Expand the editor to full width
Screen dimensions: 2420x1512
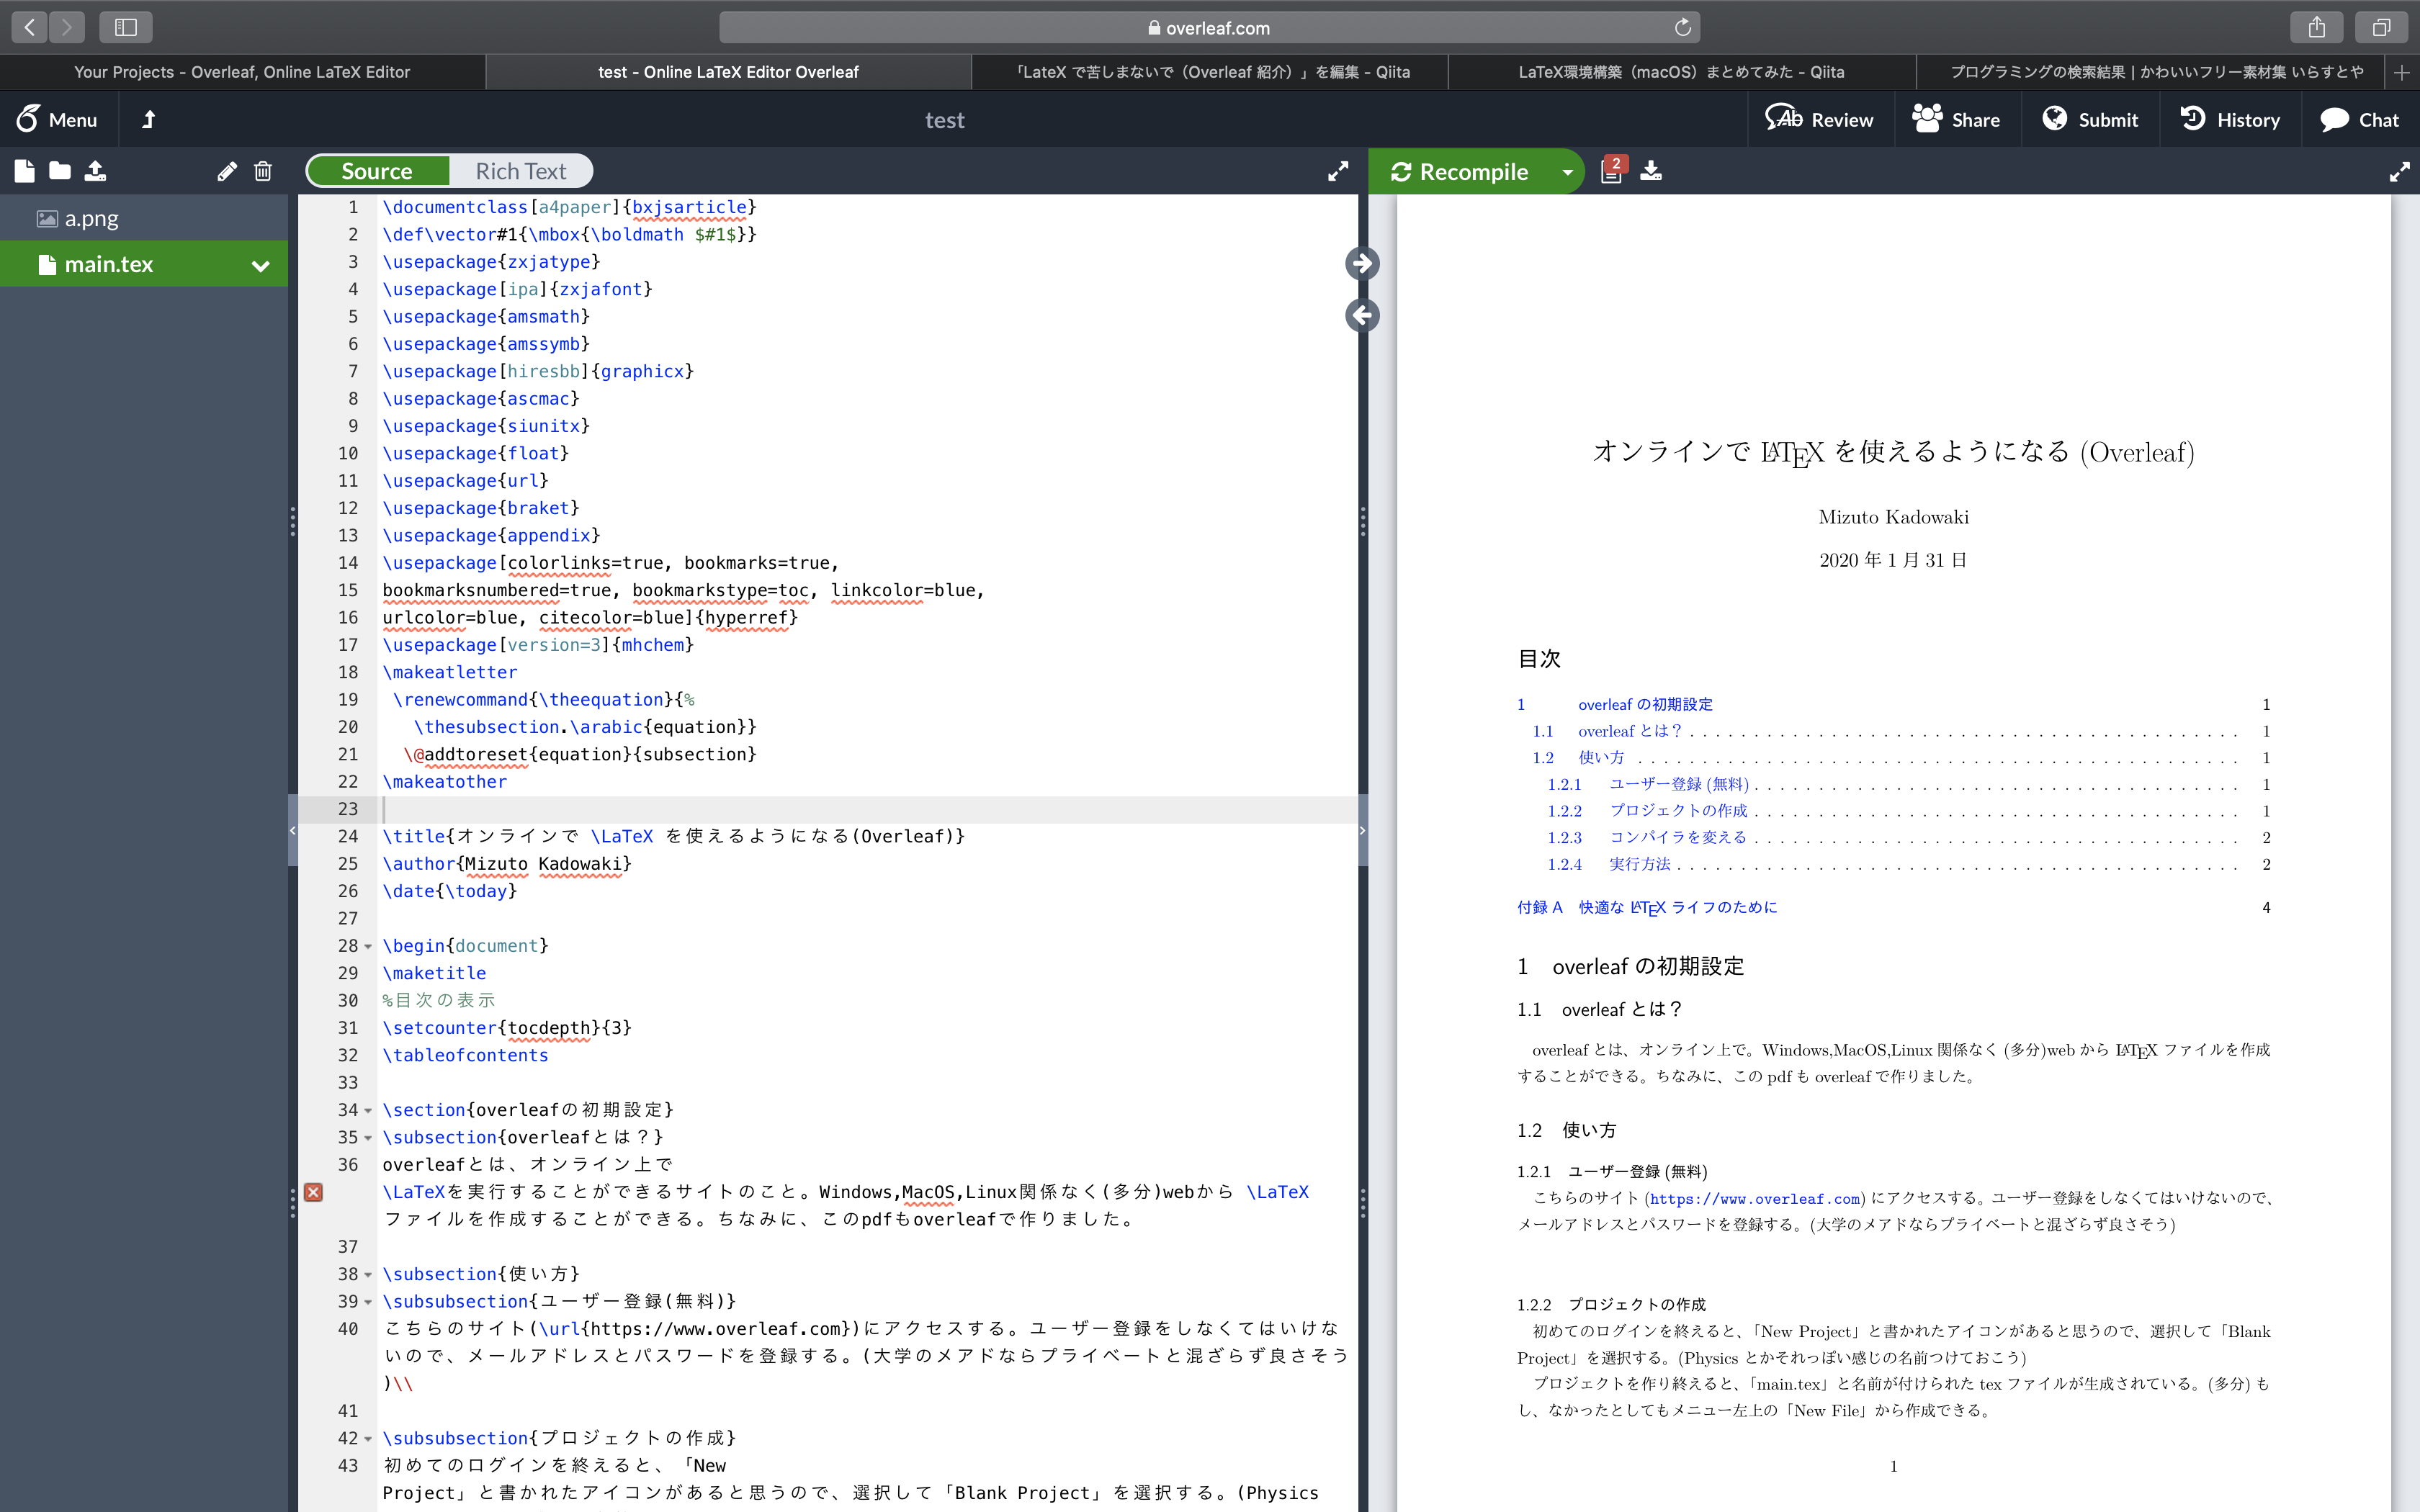[1337, 171]
